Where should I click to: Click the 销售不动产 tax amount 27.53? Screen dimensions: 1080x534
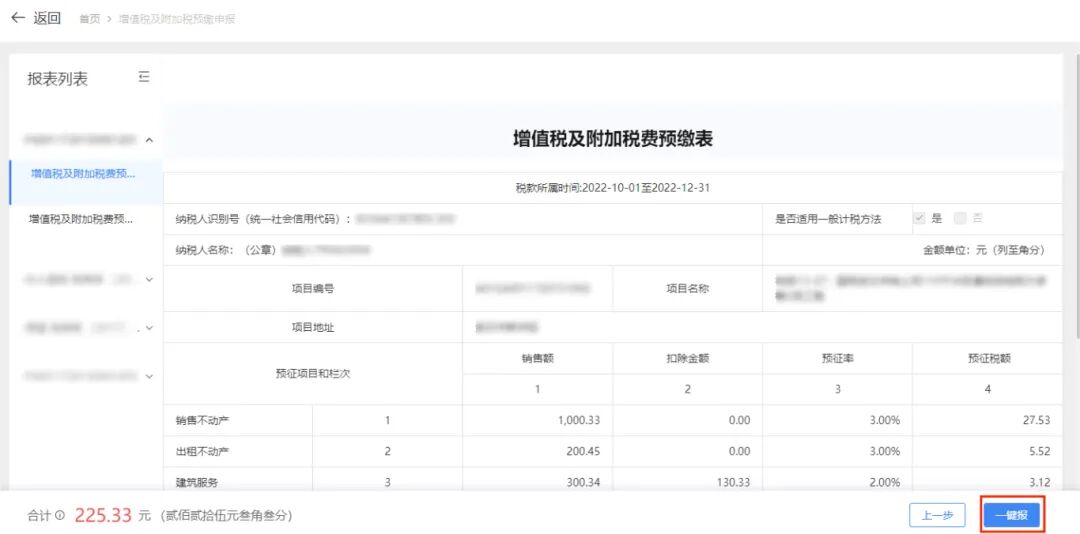(1037, 420)
